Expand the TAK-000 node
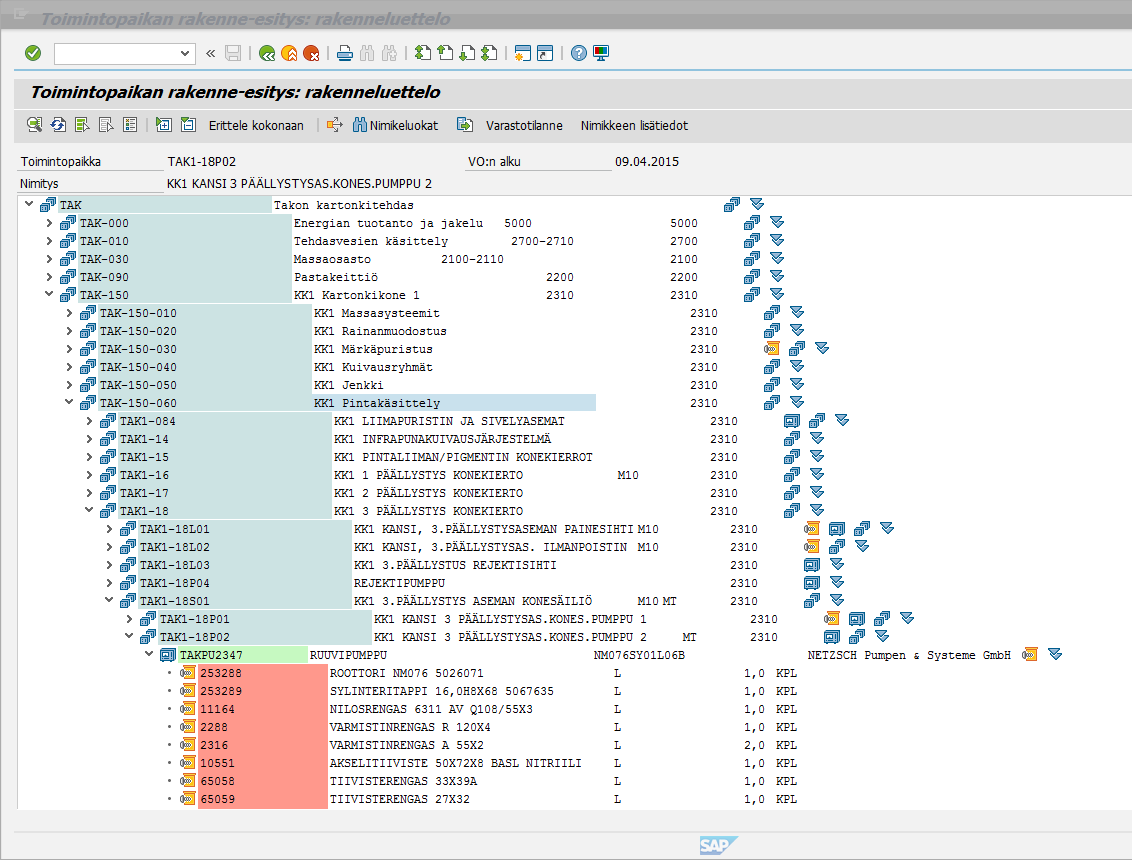 click(x=49, y=222)
